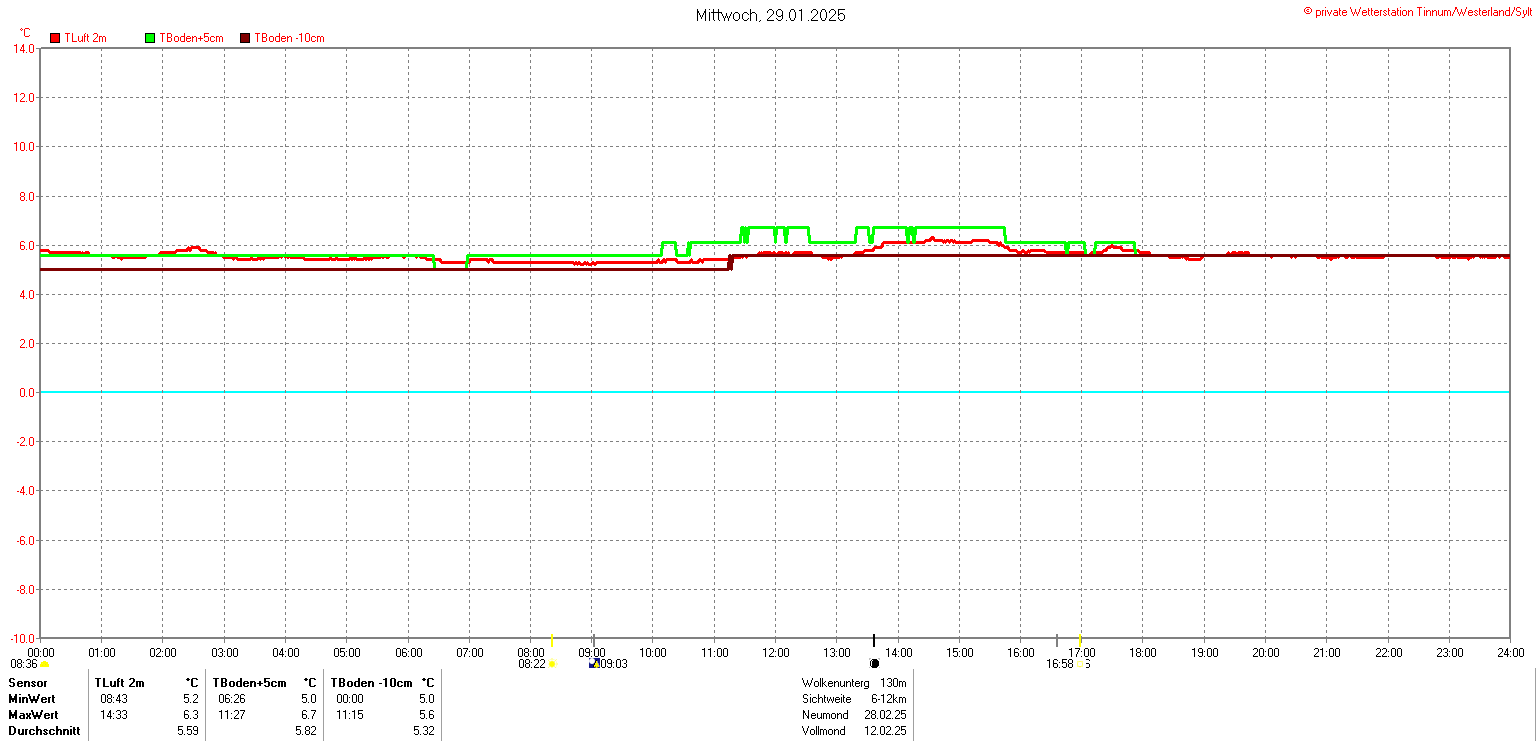Viewport: 1536px width, 741px height.
Task: Click the gray tick marker after 16:00
Action: point(1057,640)
